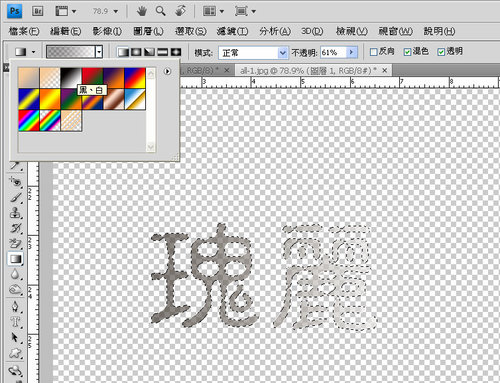The height and width of the screenshot is (383, 500).
Task: Select the Zoom magnifier tool in top bar
Action: pyautogui.click(x=161, y=11)
